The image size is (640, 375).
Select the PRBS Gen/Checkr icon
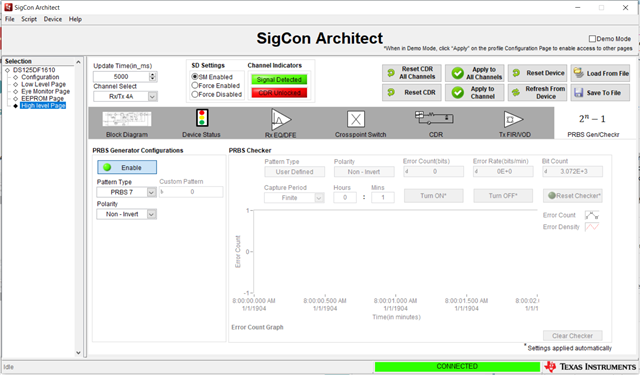point(592,119)
